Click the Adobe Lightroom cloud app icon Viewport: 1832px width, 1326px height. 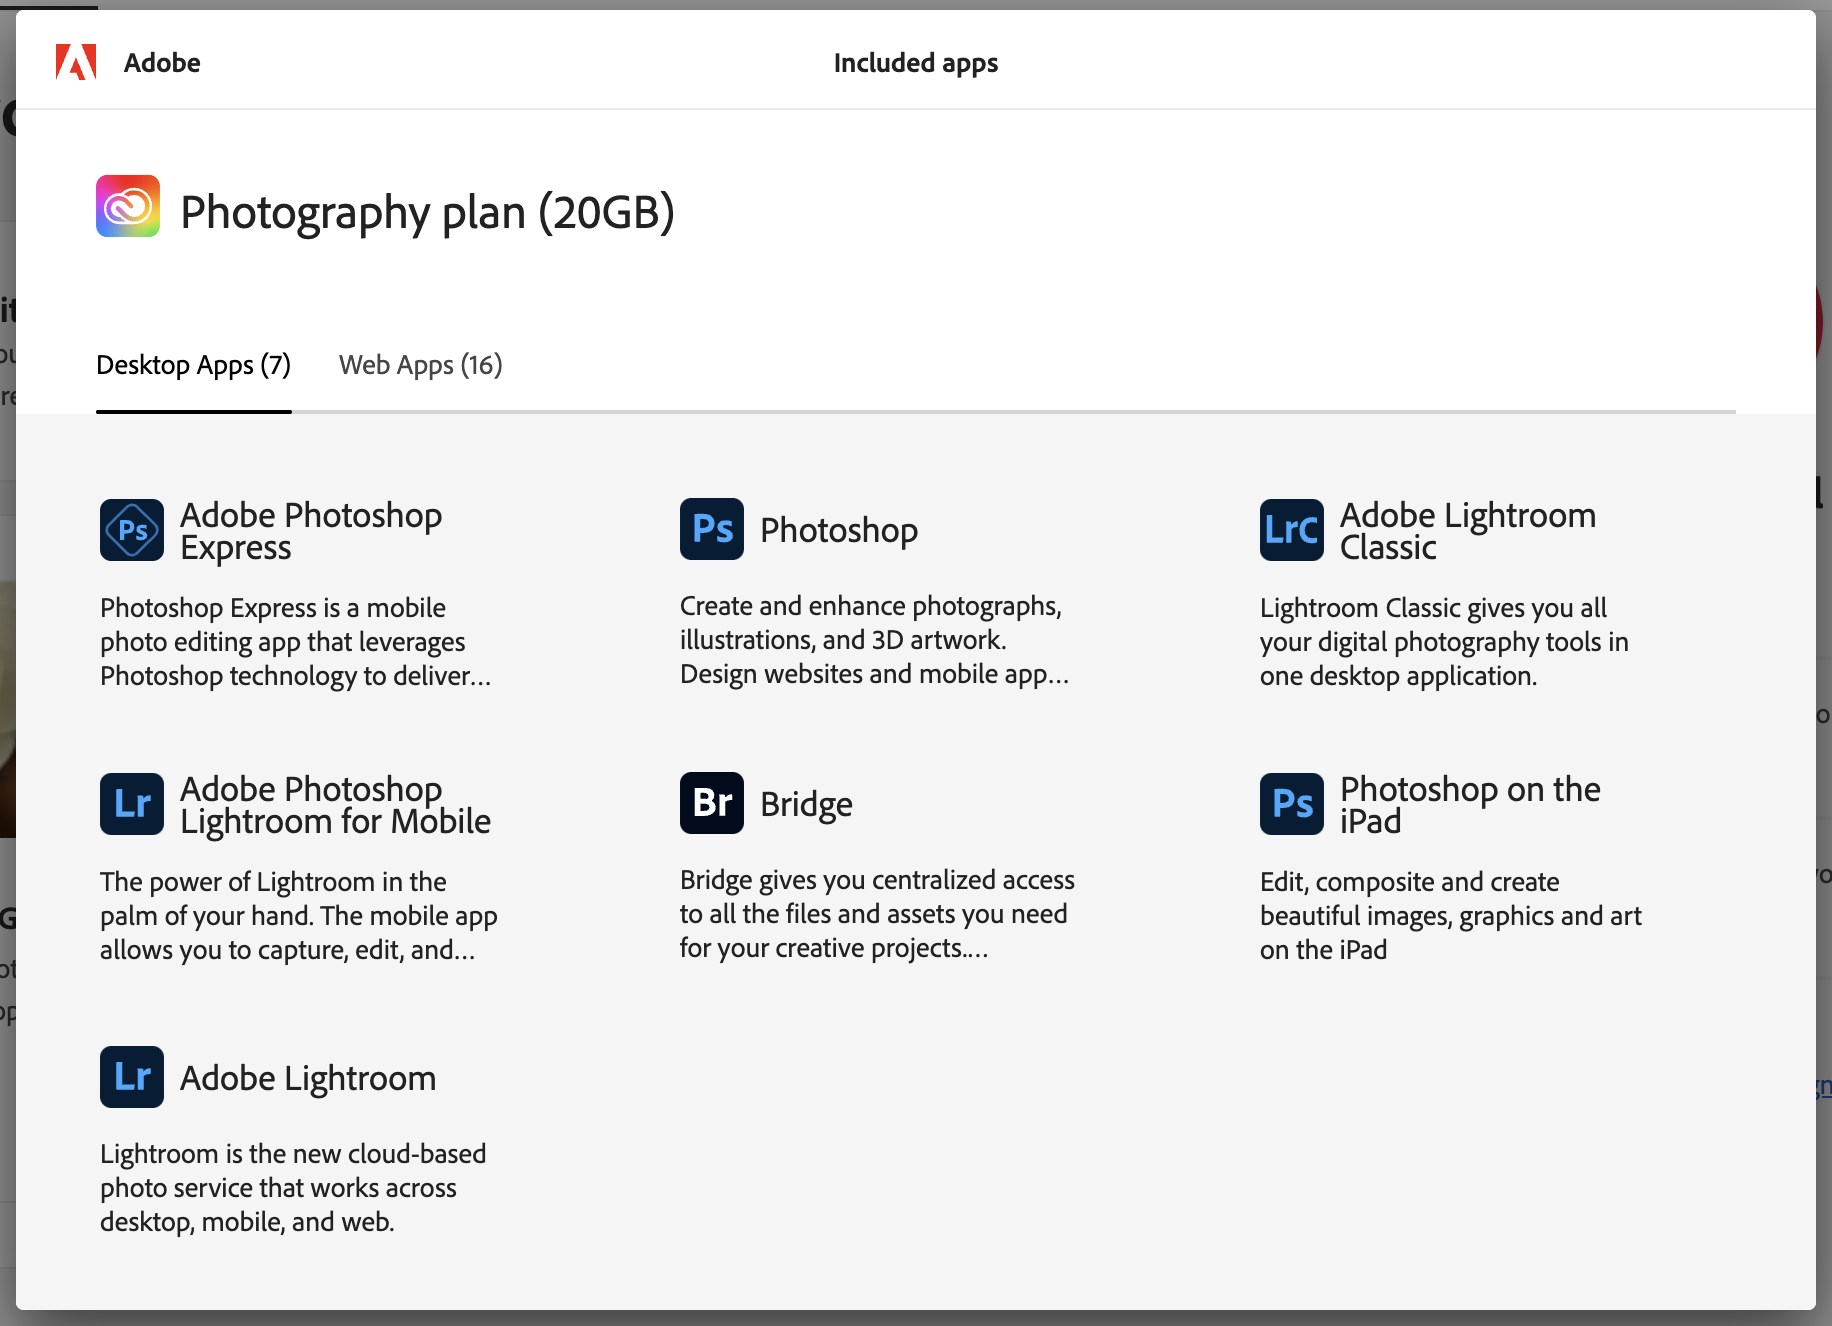point(131,1077)
